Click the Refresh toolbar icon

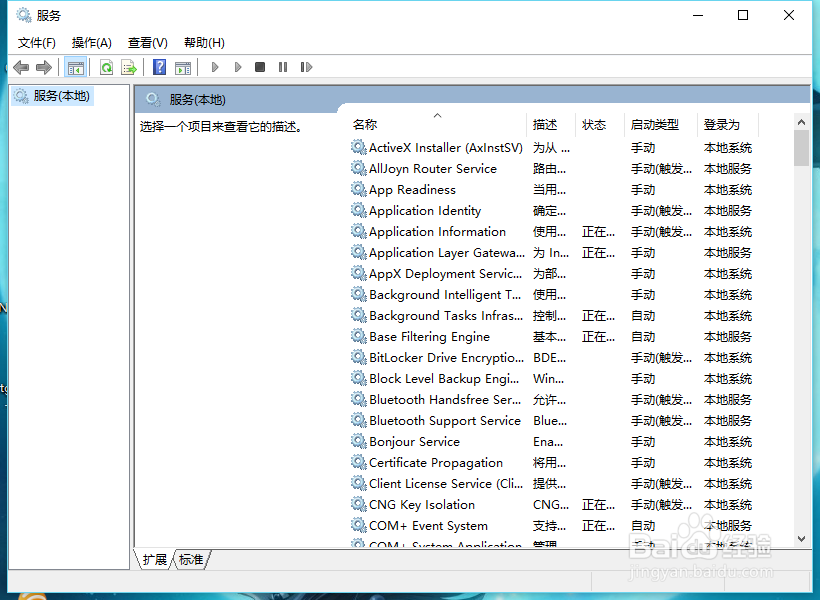(x=106, y=67)
